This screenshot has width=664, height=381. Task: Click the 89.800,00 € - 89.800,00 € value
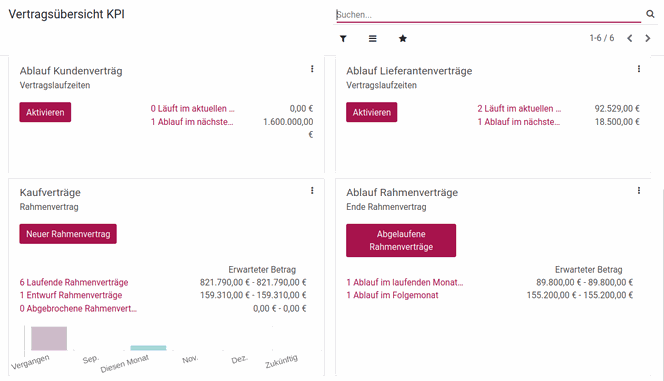pyautogui.click(x=584, y=282)
